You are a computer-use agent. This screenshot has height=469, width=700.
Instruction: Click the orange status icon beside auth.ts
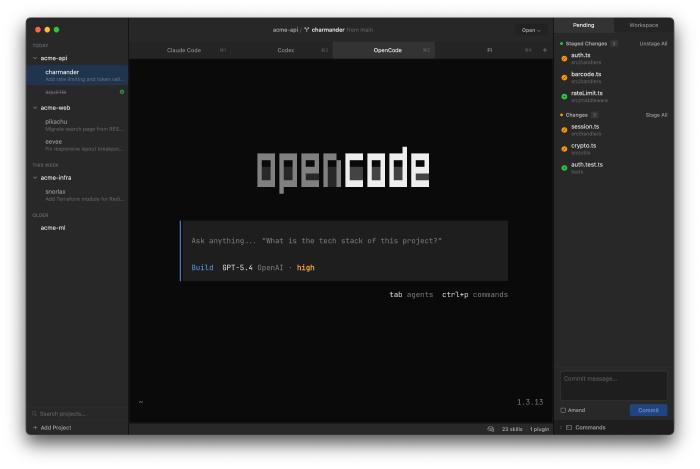pyautogui.click(x=564, y=58)
